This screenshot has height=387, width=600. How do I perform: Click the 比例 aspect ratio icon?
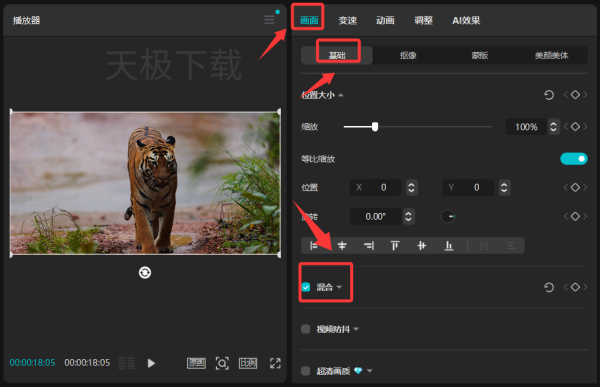pyautogui.click(x=248, y=363)
